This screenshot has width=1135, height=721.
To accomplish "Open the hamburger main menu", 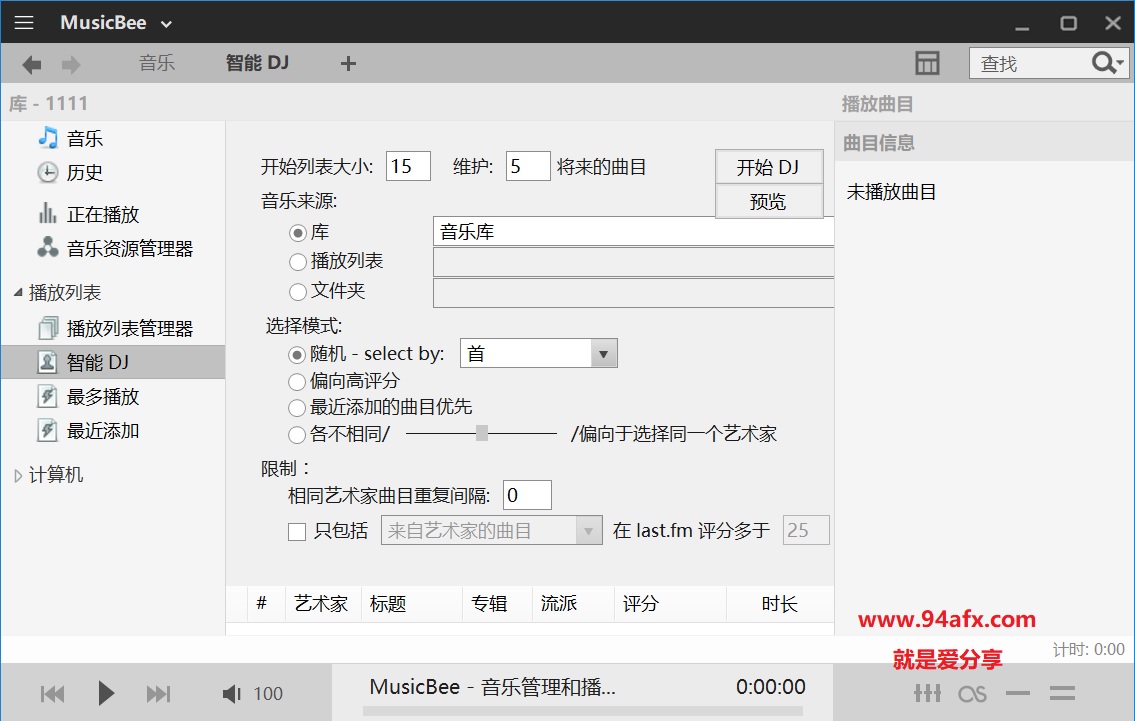I will tap(24, 22).
